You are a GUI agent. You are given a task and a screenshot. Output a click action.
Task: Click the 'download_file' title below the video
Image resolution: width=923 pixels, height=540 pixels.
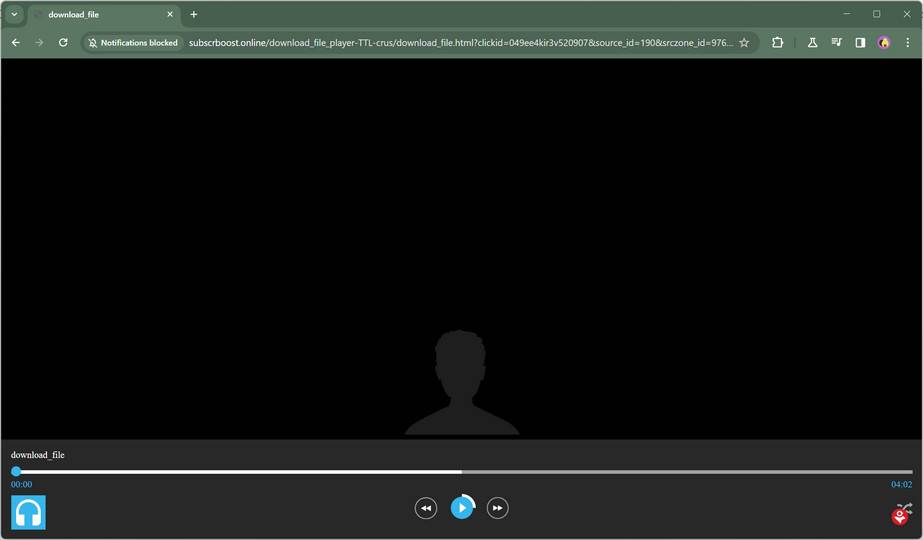pyautogui.click(x=38, y=455)
